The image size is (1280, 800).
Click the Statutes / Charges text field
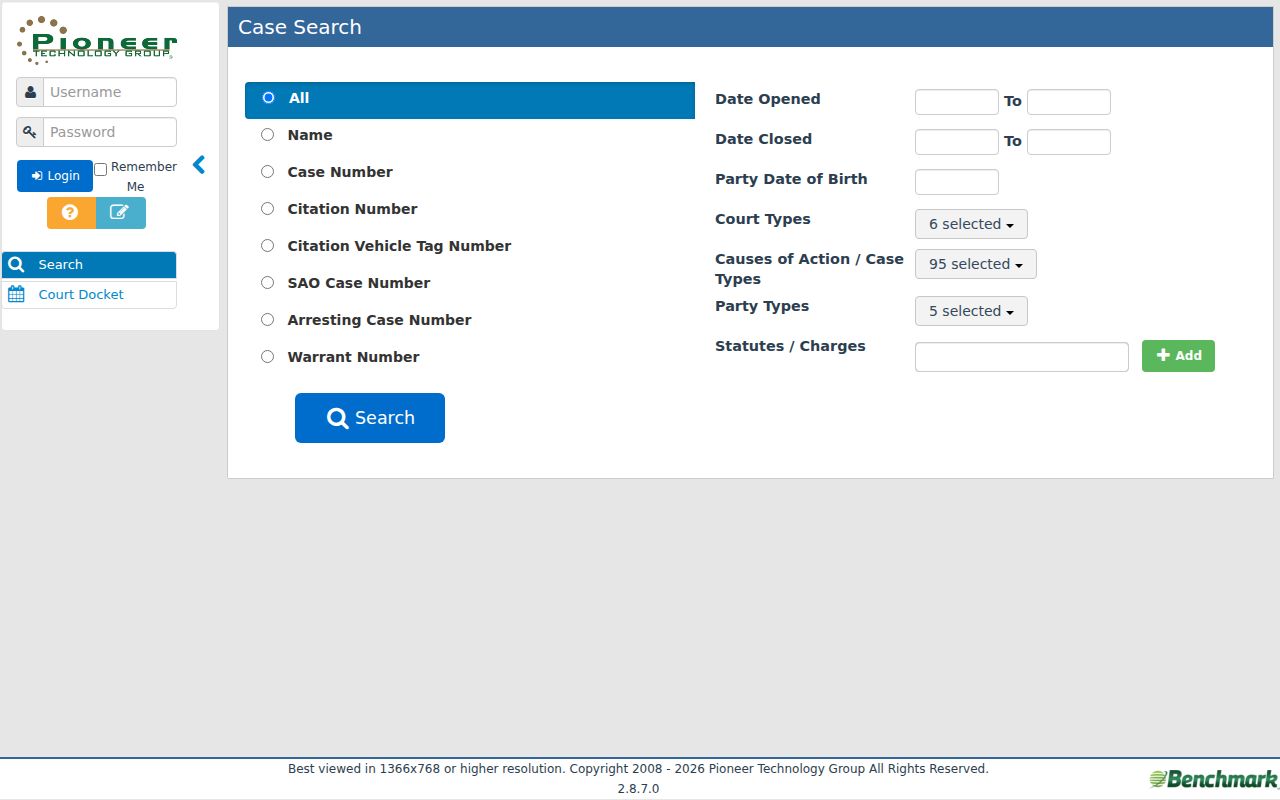[x=1022, y=357]
